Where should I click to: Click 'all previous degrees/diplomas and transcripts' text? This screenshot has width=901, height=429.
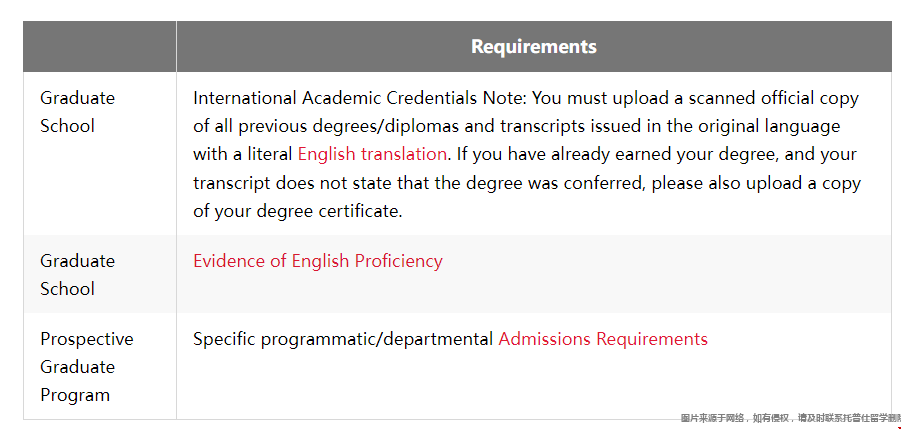pyautogui.click(x=388, y=126)
